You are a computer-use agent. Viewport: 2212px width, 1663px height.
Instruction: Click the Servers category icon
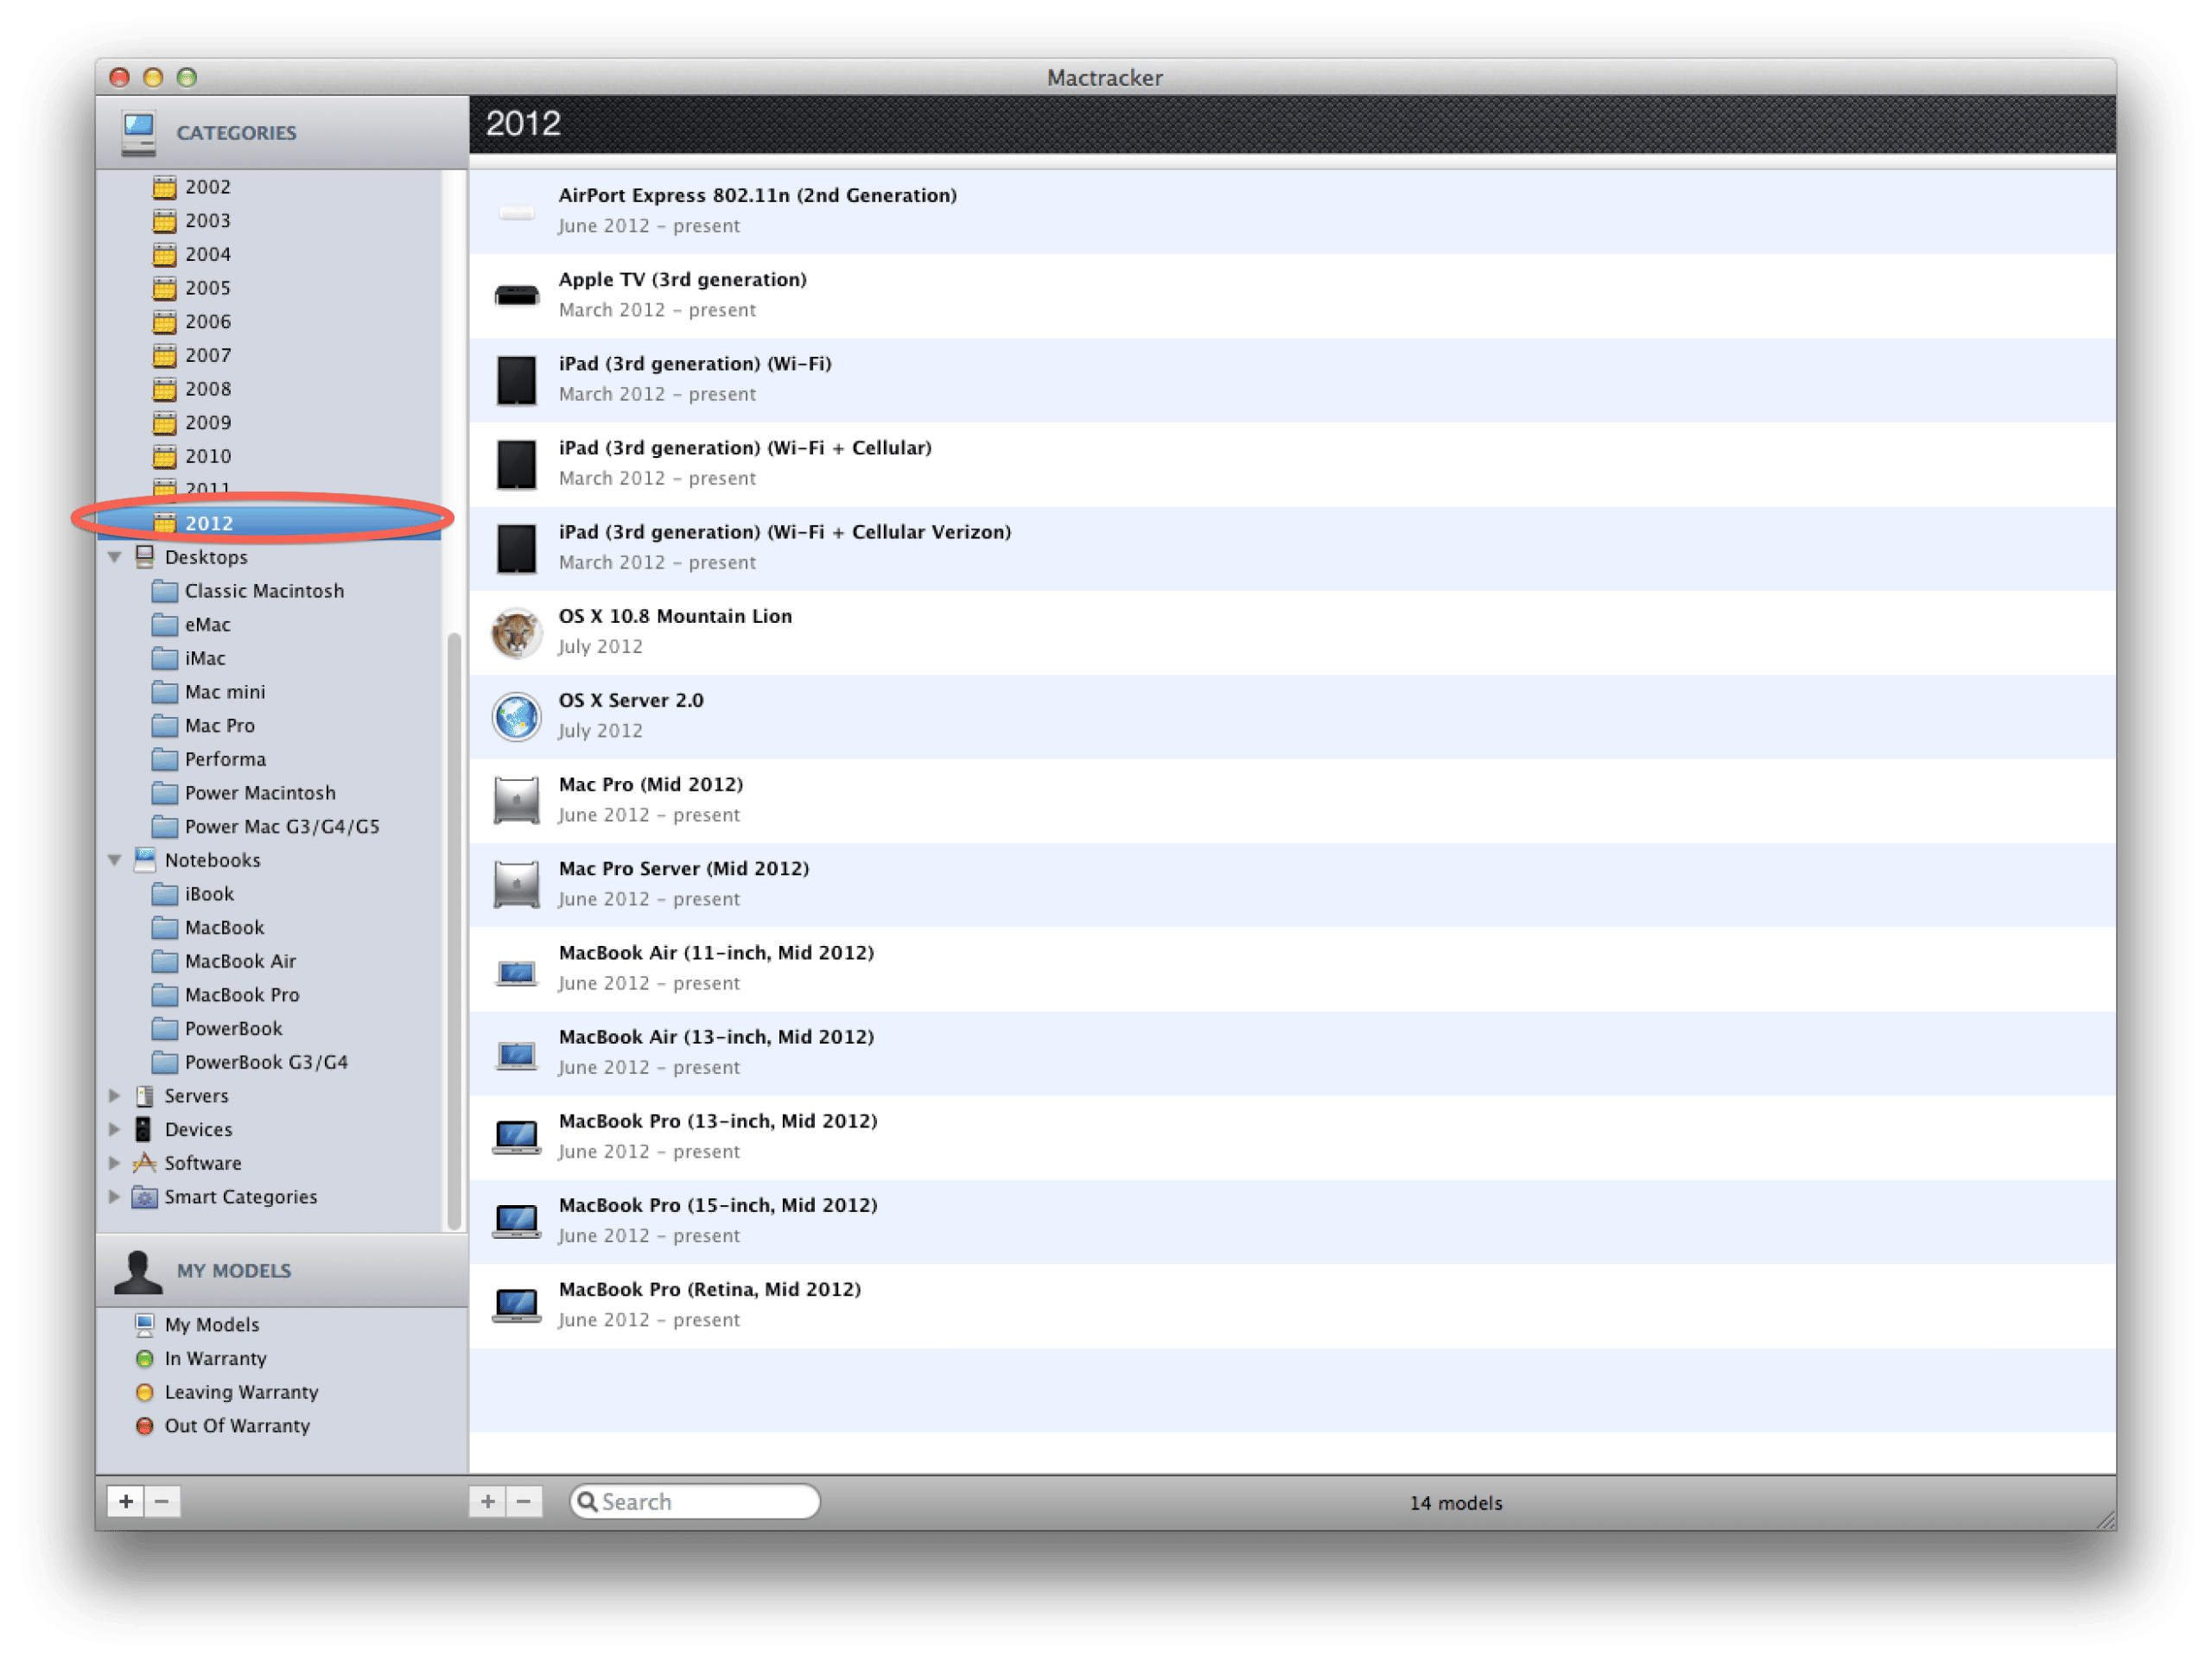tap(145, 1096)
